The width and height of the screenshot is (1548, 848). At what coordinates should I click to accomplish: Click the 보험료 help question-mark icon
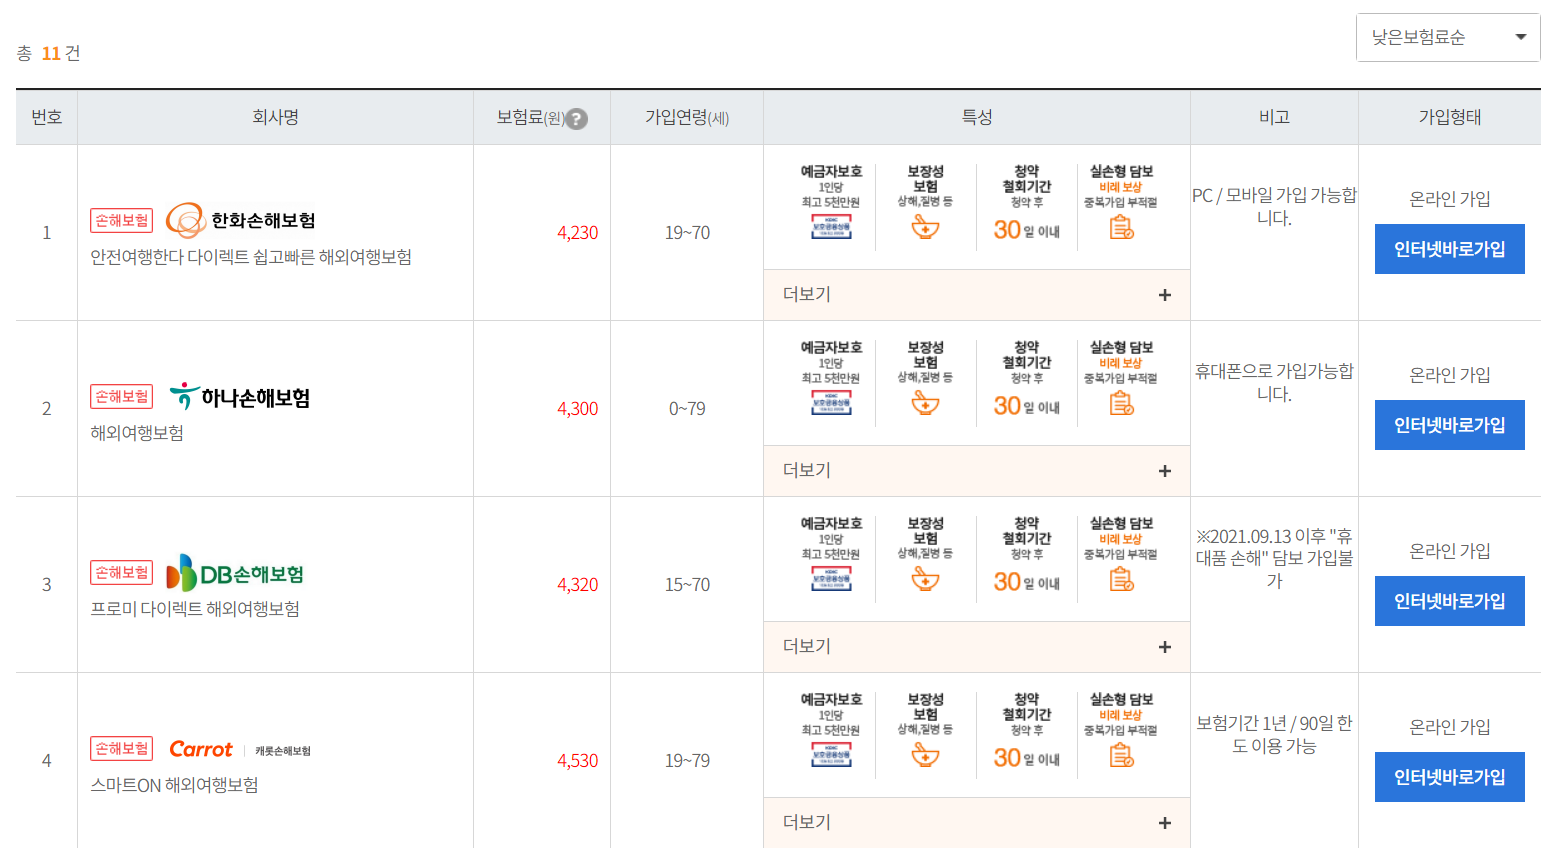coord(577,119)
